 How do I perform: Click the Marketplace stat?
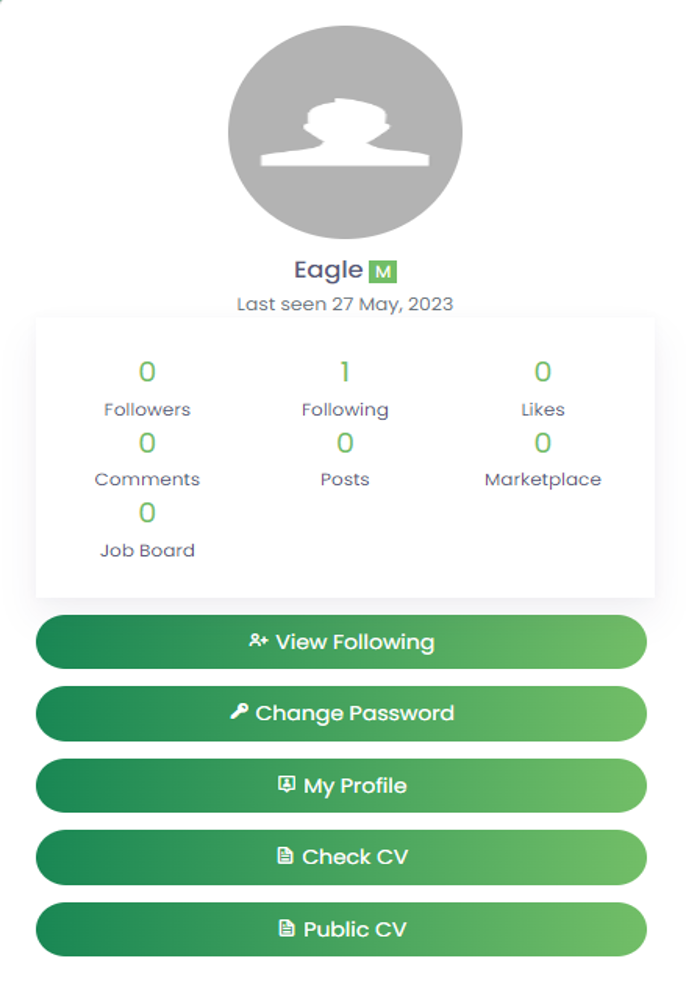pyautogui.click(x=543, y=459)
